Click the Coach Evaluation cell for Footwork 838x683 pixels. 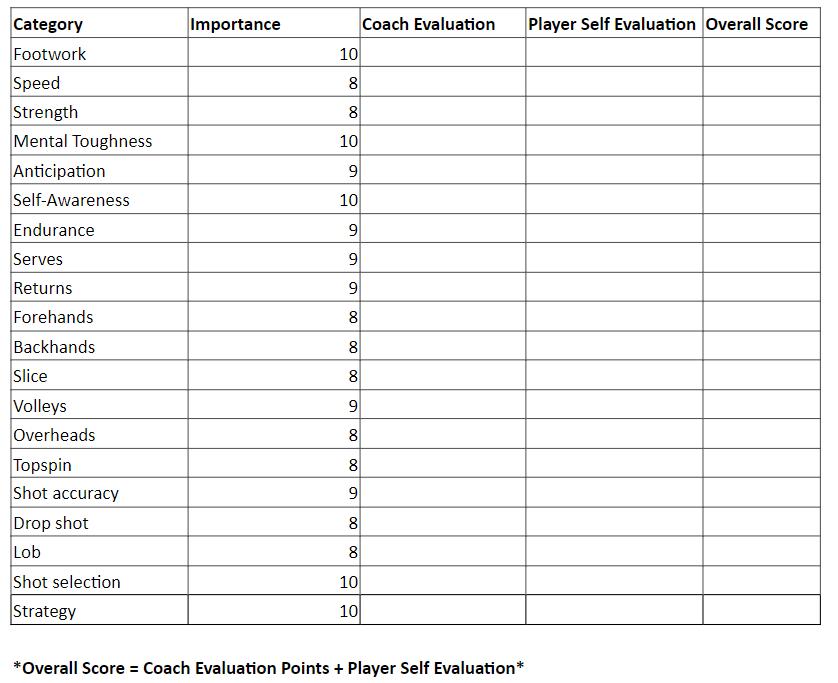pos(442,54)
